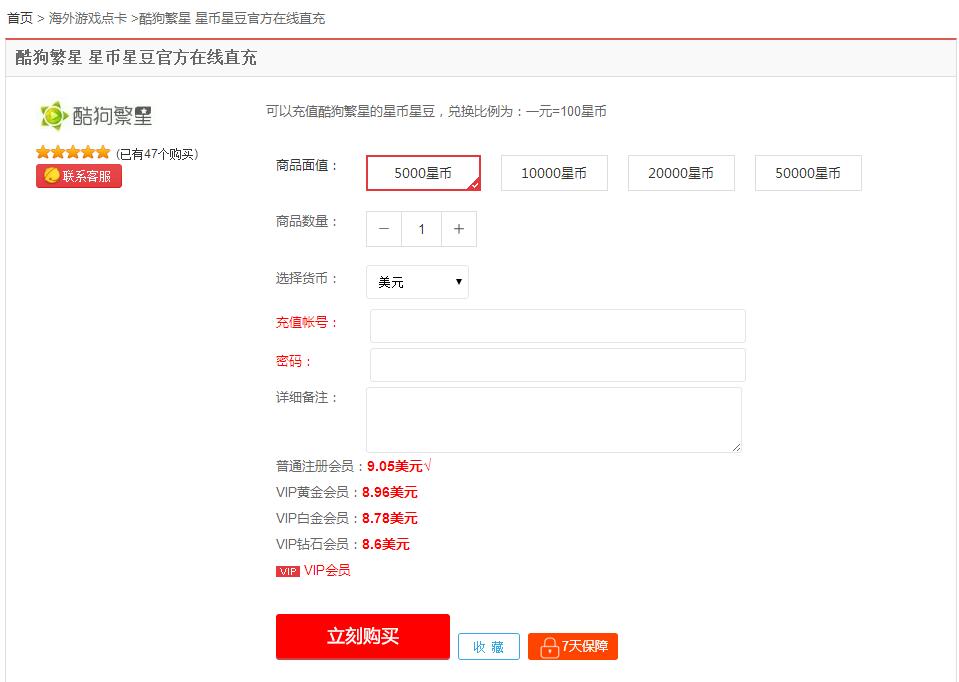This screenshot has height=682, width=959.
Task: Click 已有47个购买 purchase count text
Action: [157, 154]
